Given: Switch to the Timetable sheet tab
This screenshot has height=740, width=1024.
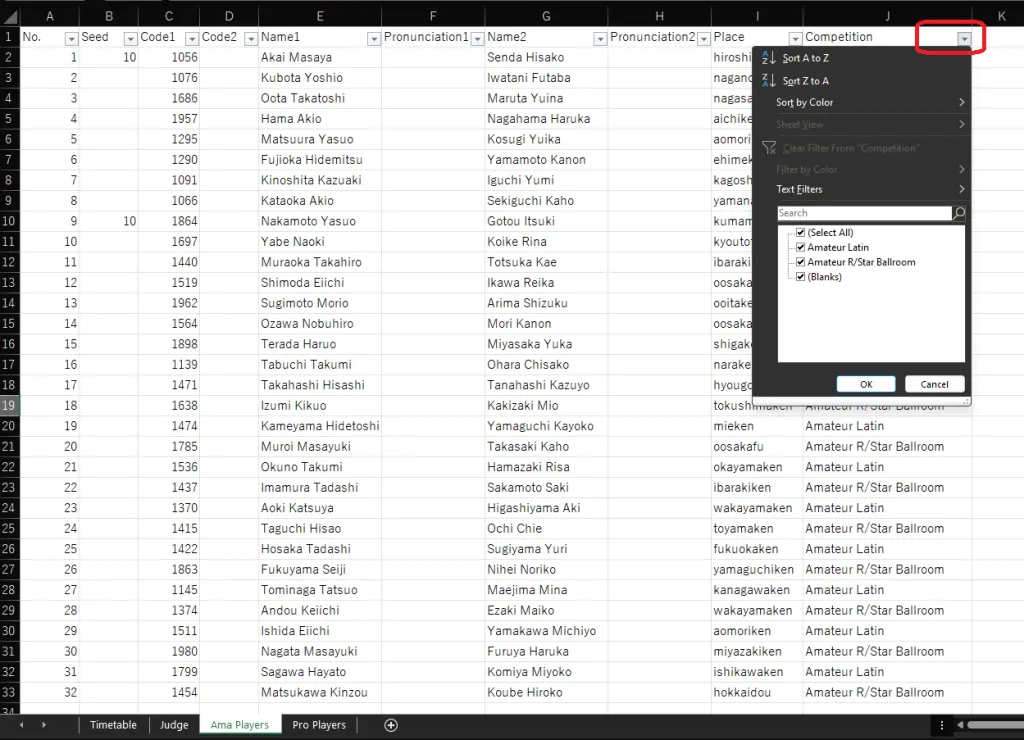Looking at the screenshot, I should tap(113, 725).
